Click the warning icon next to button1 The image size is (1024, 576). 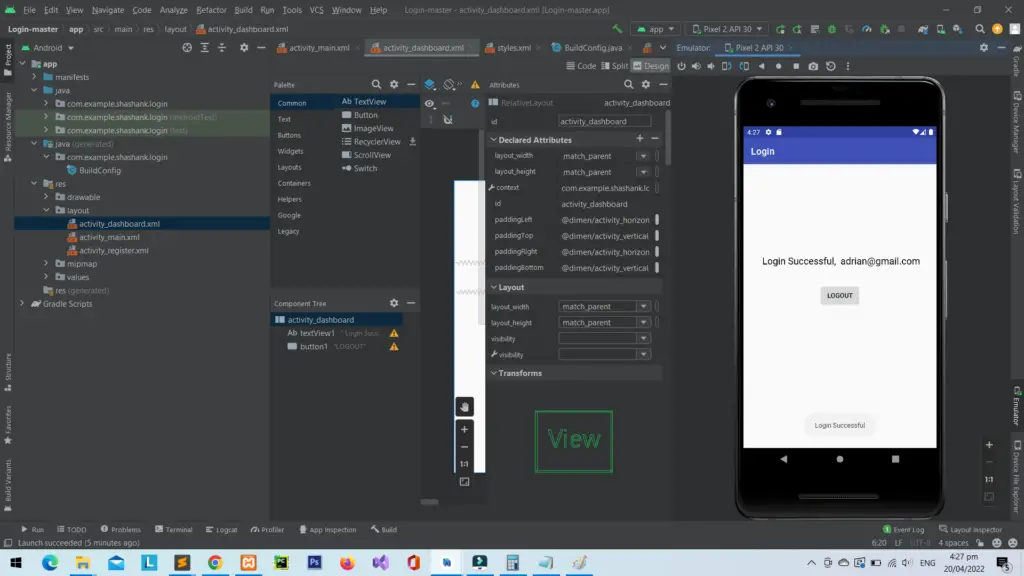pyautogui.click(x=395, y=348)
